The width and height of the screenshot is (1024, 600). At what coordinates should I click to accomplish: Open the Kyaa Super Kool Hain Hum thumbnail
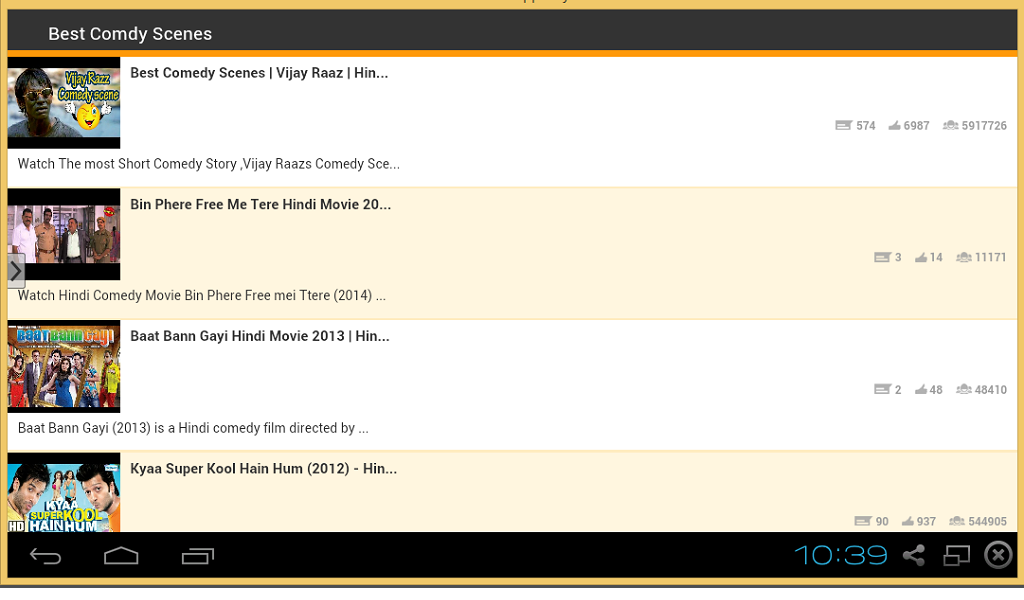64,492
